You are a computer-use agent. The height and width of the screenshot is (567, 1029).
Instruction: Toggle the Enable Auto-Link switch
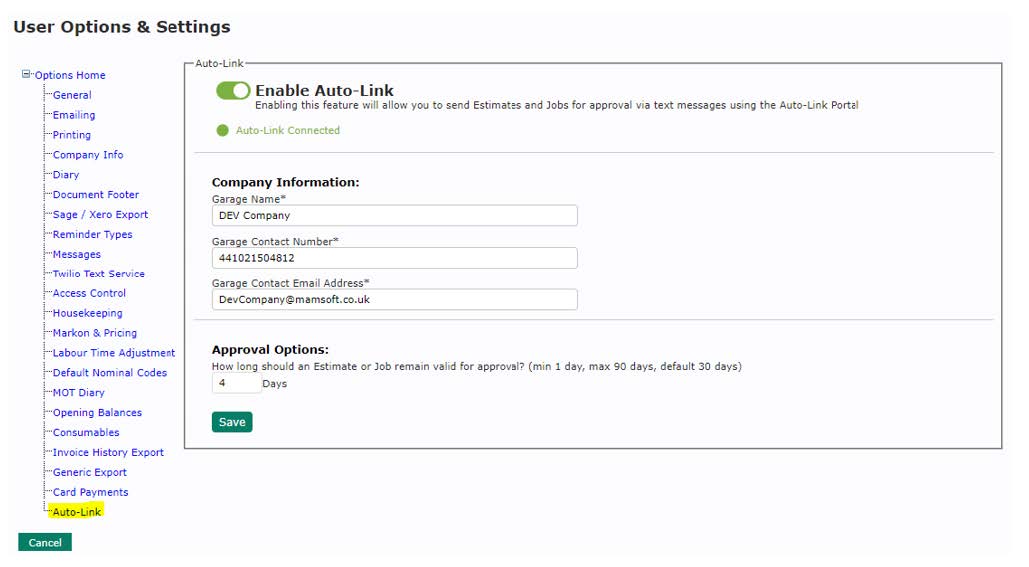(x=233, y=91)
